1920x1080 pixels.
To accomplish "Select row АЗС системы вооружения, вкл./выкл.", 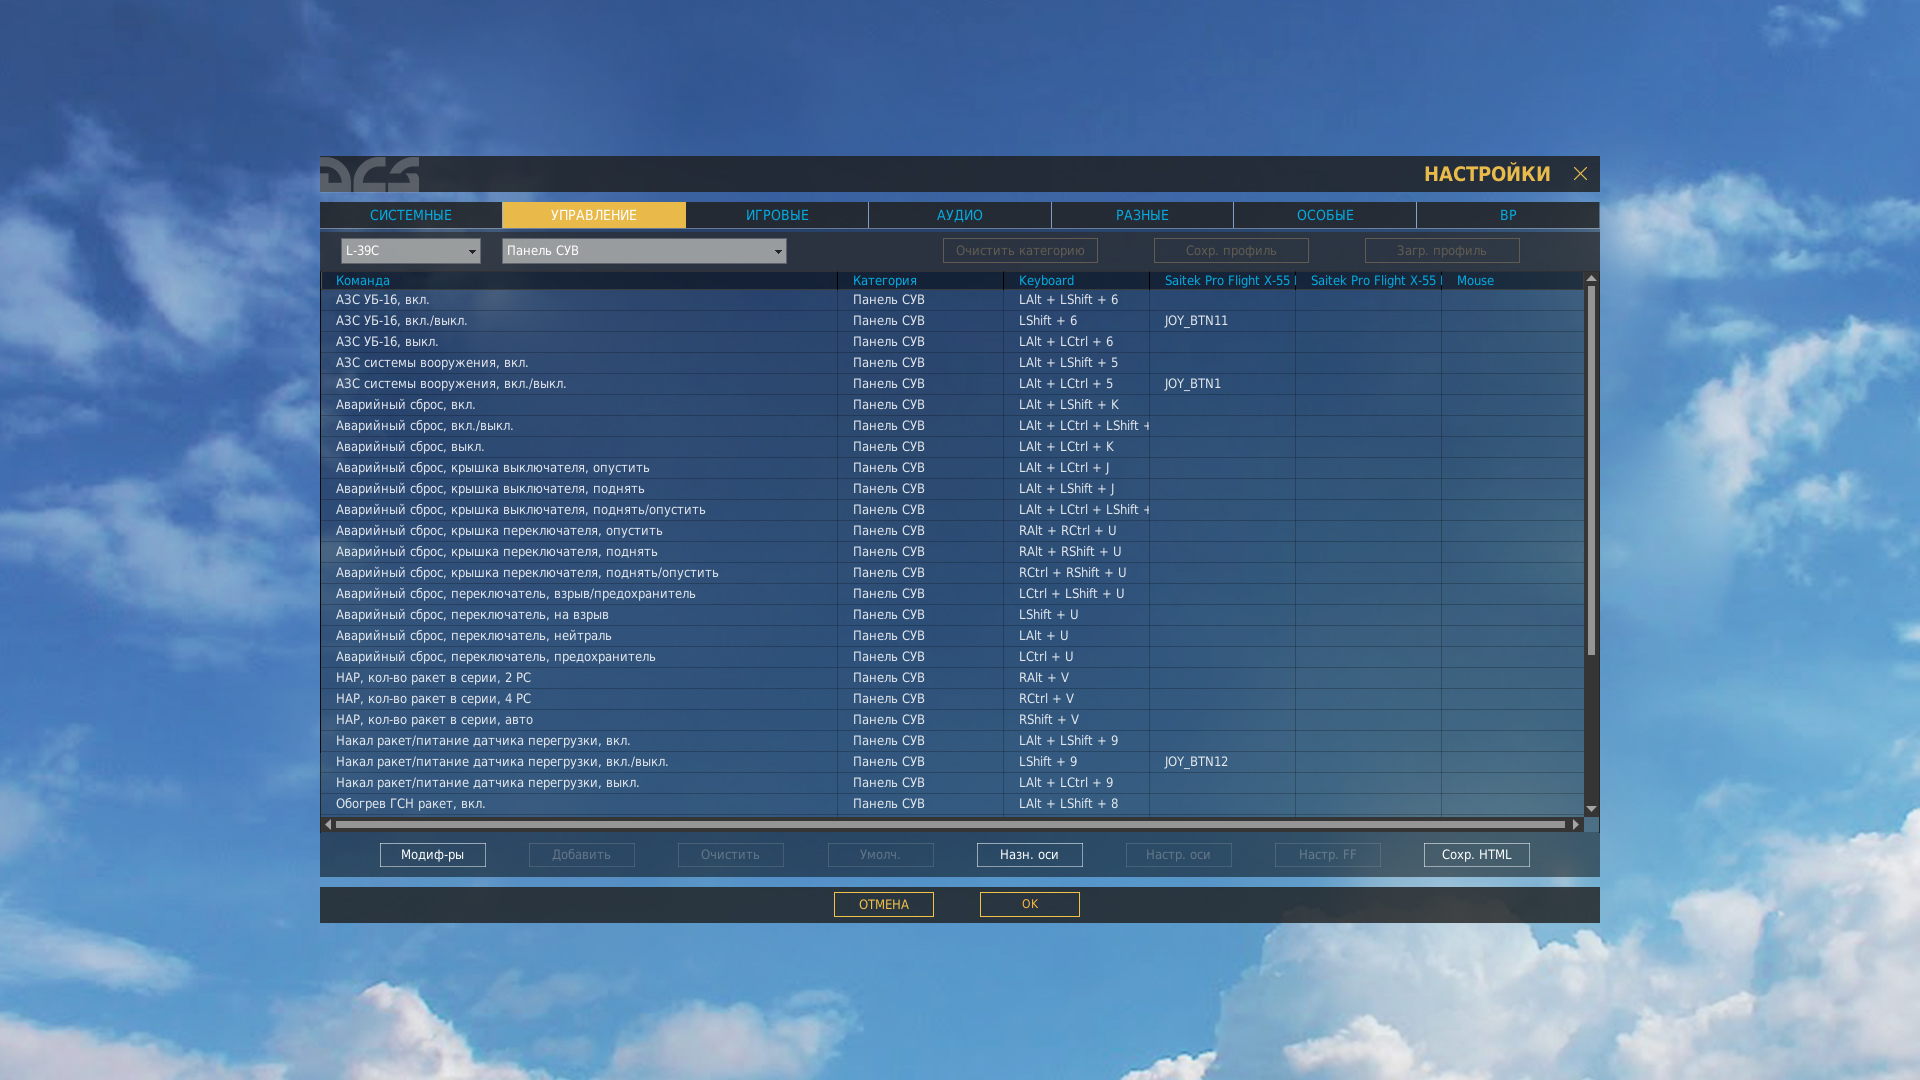I will 952,384.
